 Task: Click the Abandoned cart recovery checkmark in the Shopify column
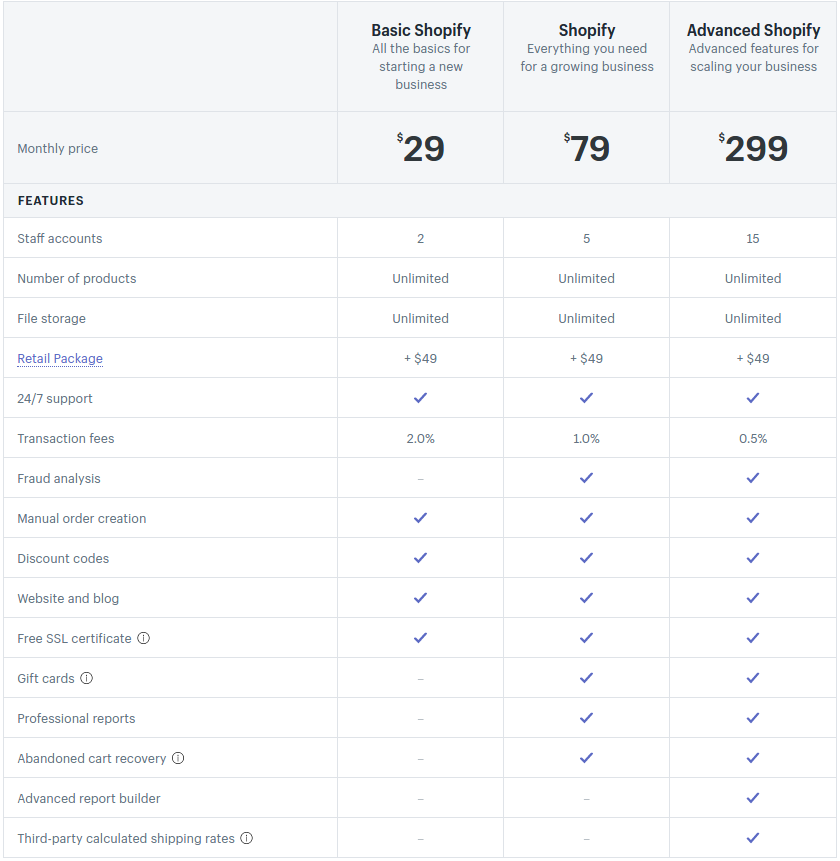coord(586,758)
